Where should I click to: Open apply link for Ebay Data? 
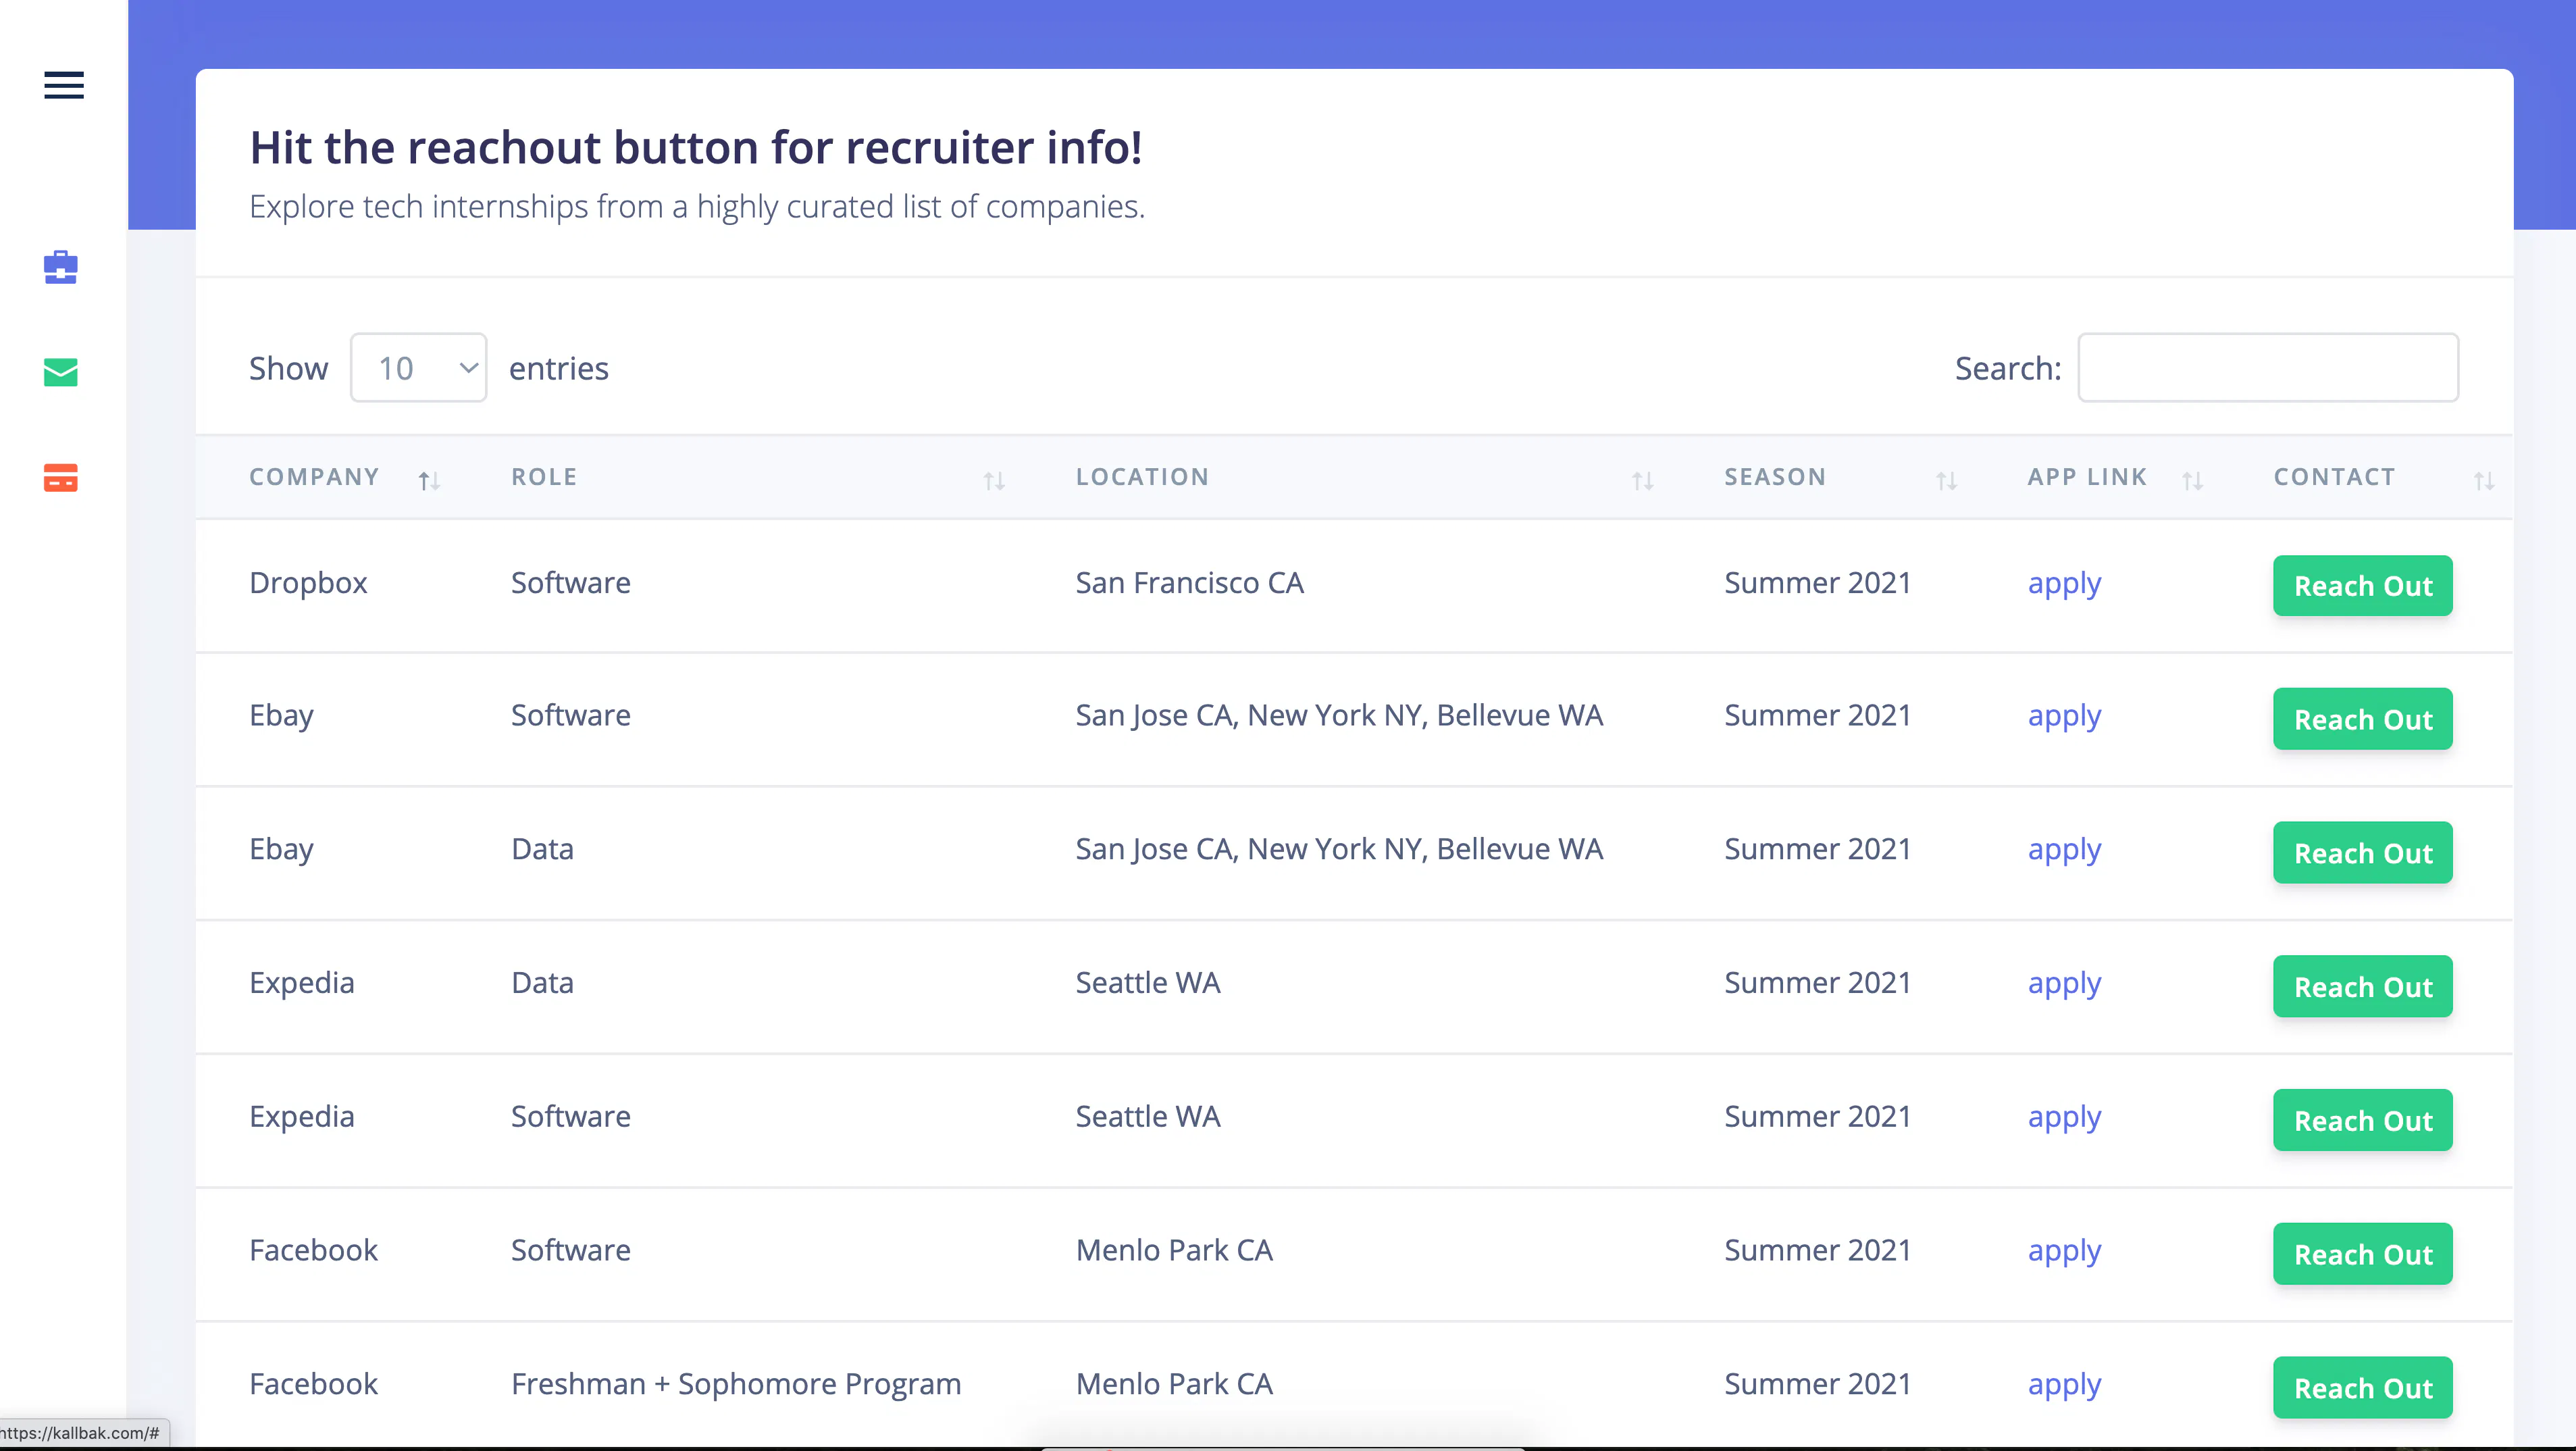click(x=2064, y=851)
